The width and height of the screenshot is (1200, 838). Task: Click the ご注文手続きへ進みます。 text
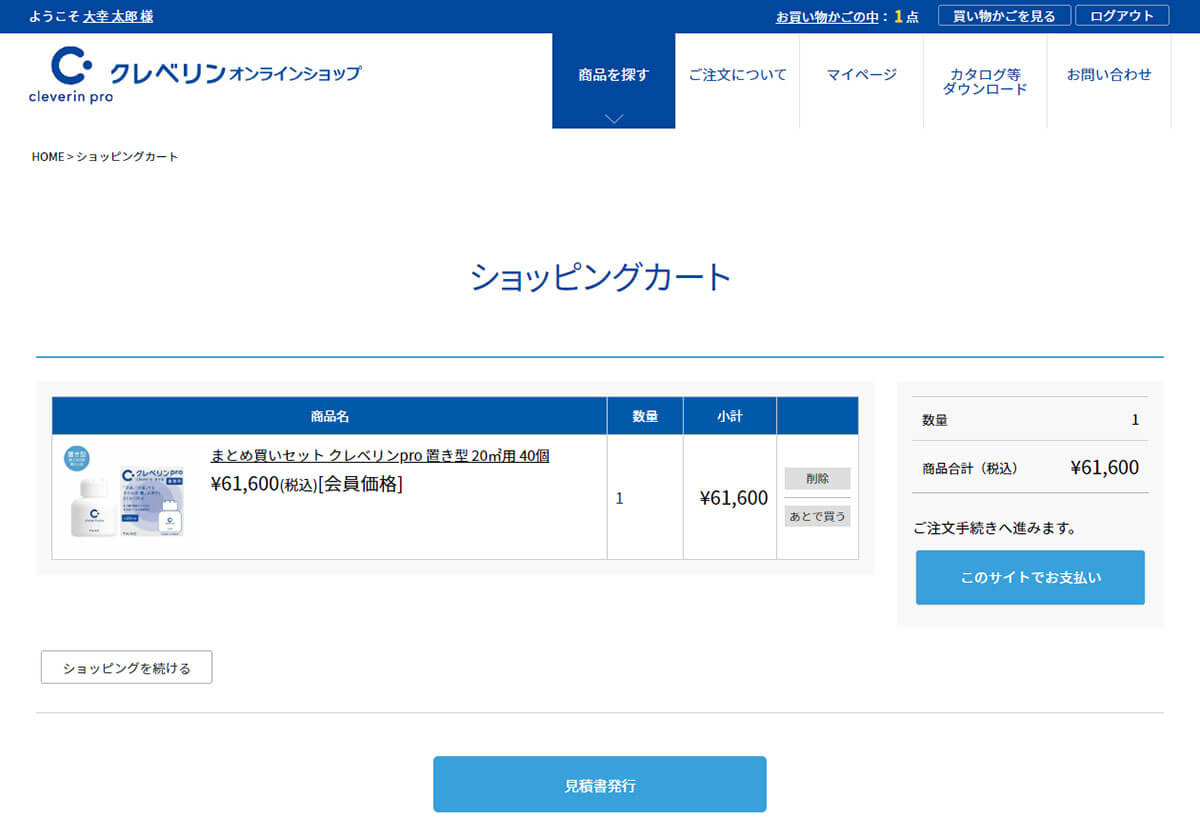[995, 528]
